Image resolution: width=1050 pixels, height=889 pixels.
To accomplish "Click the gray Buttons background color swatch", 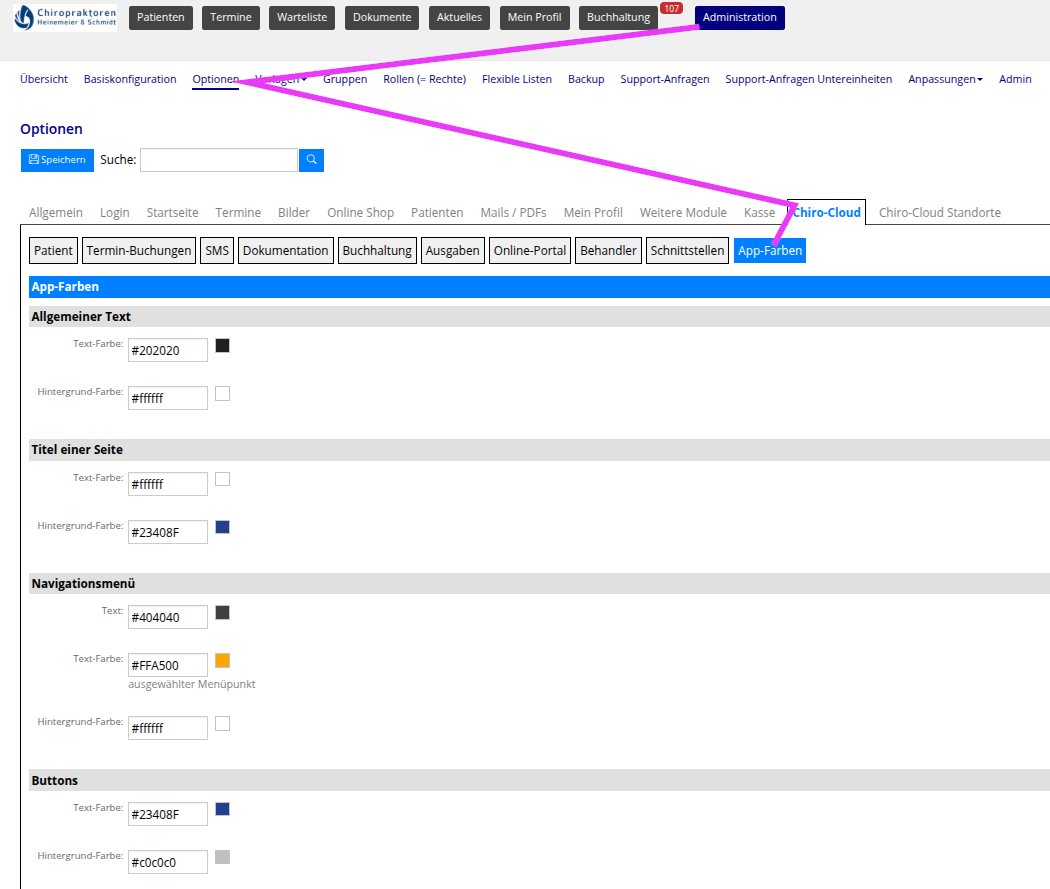I will pyautogui.click(x=222, y=857).
